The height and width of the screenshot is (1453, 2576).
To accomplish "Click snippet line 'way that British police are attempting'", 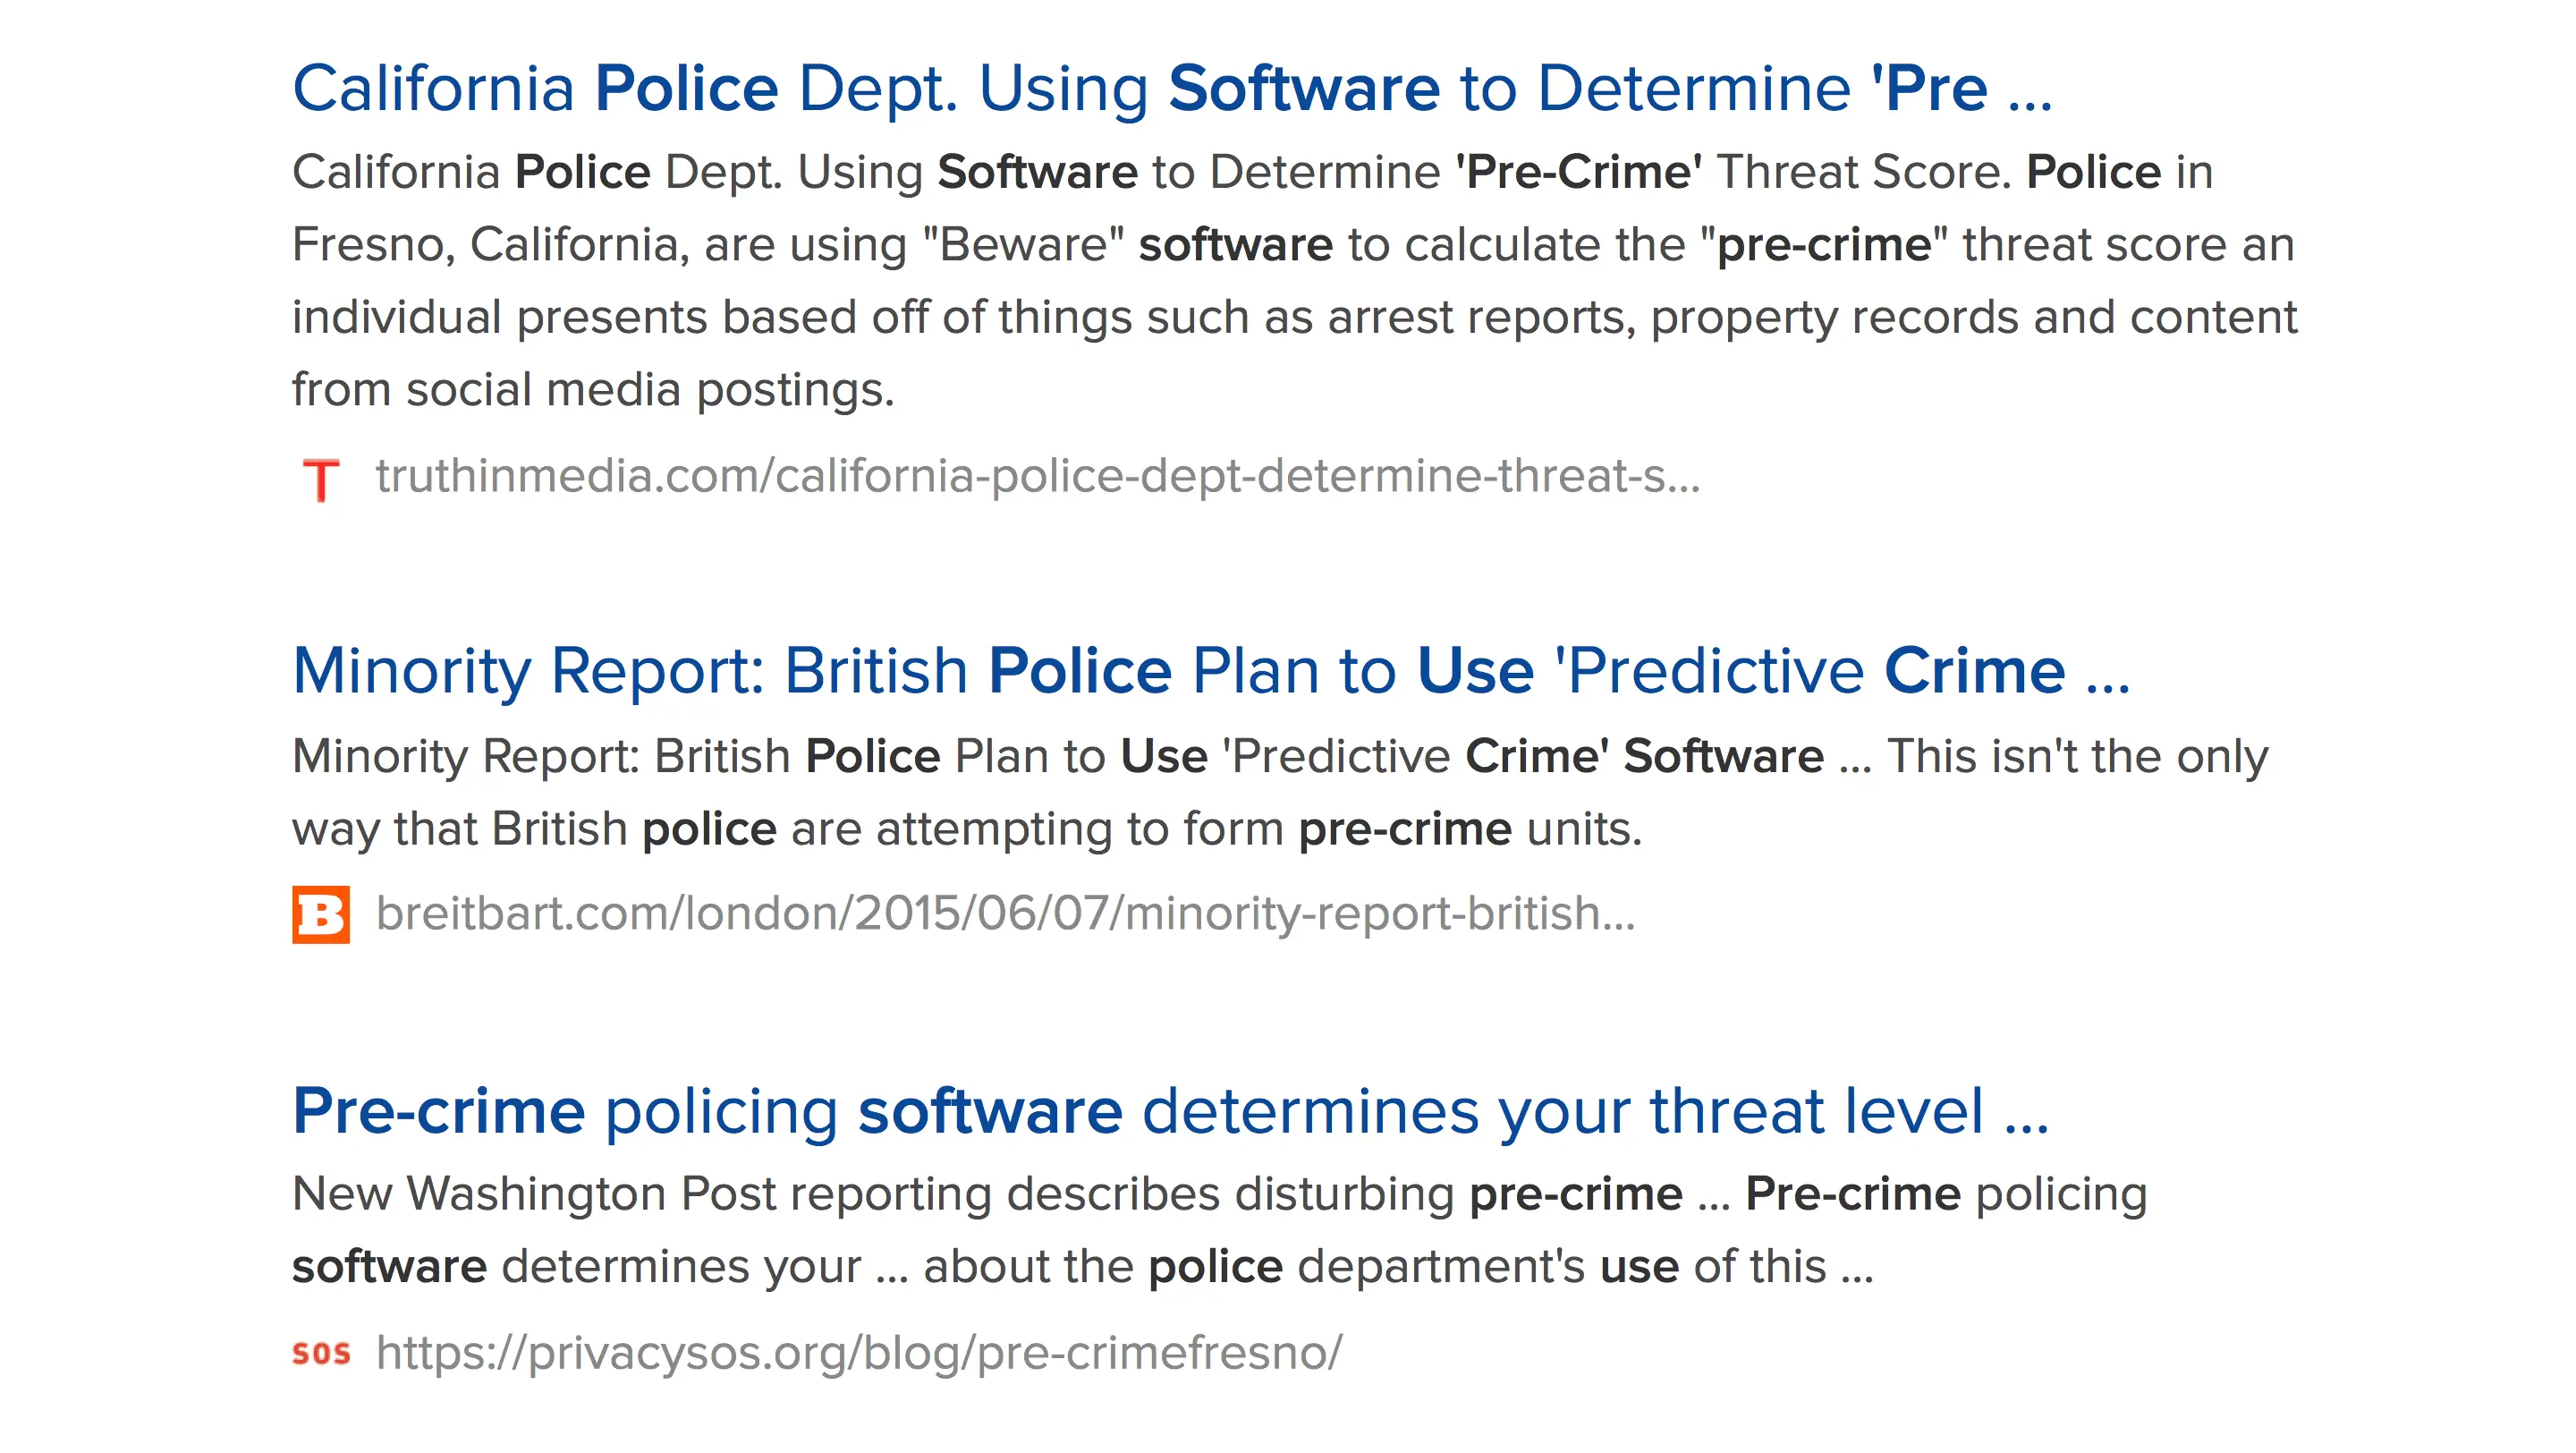I will click(x=966, y=829).
